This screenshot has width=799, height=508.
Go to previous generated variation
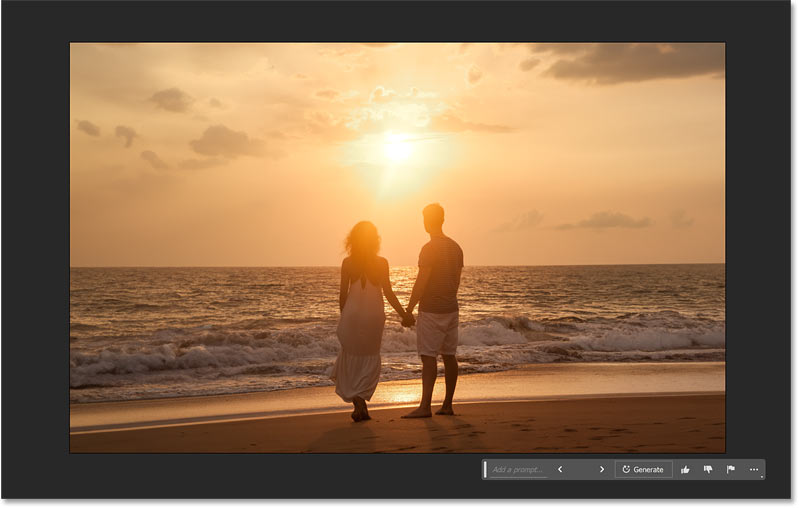tap(560, 470)
